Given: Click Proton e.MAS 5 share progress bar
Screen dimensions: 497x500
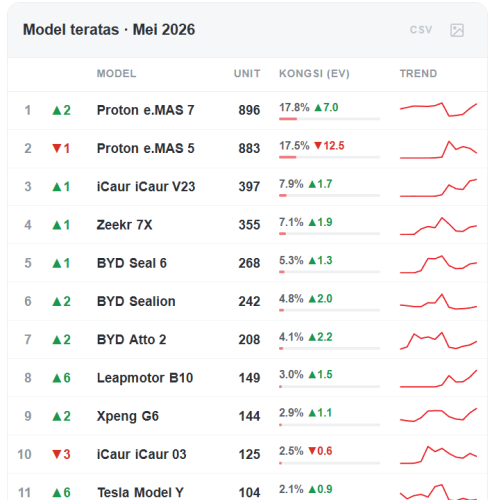Looking at the screenshot, I should (330, 157).
